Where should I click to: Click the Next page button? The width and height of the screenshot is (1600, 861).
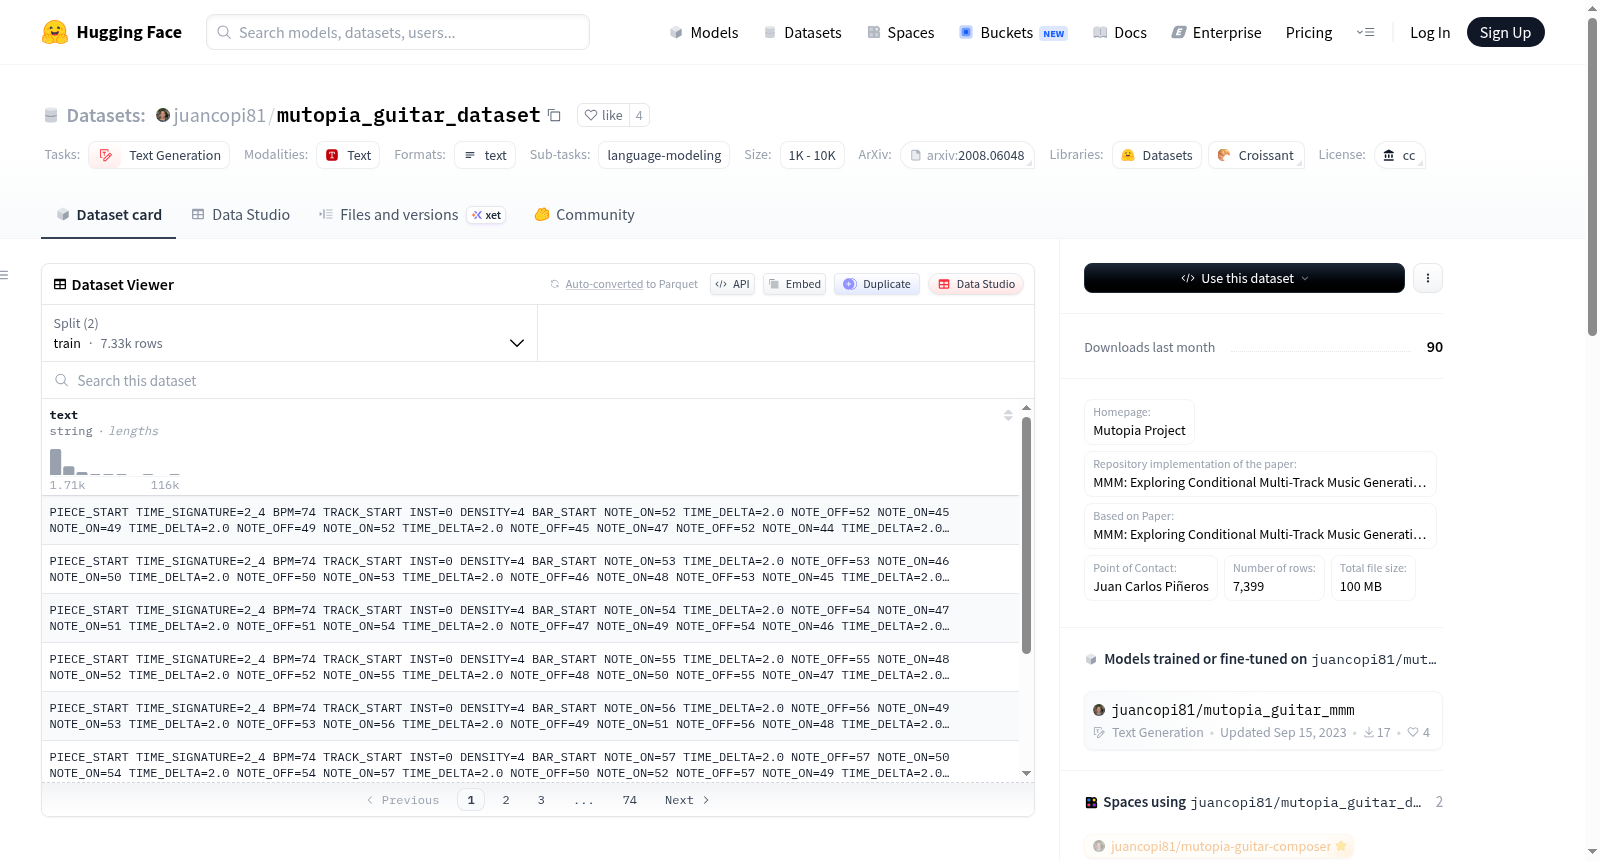point(687,800)
